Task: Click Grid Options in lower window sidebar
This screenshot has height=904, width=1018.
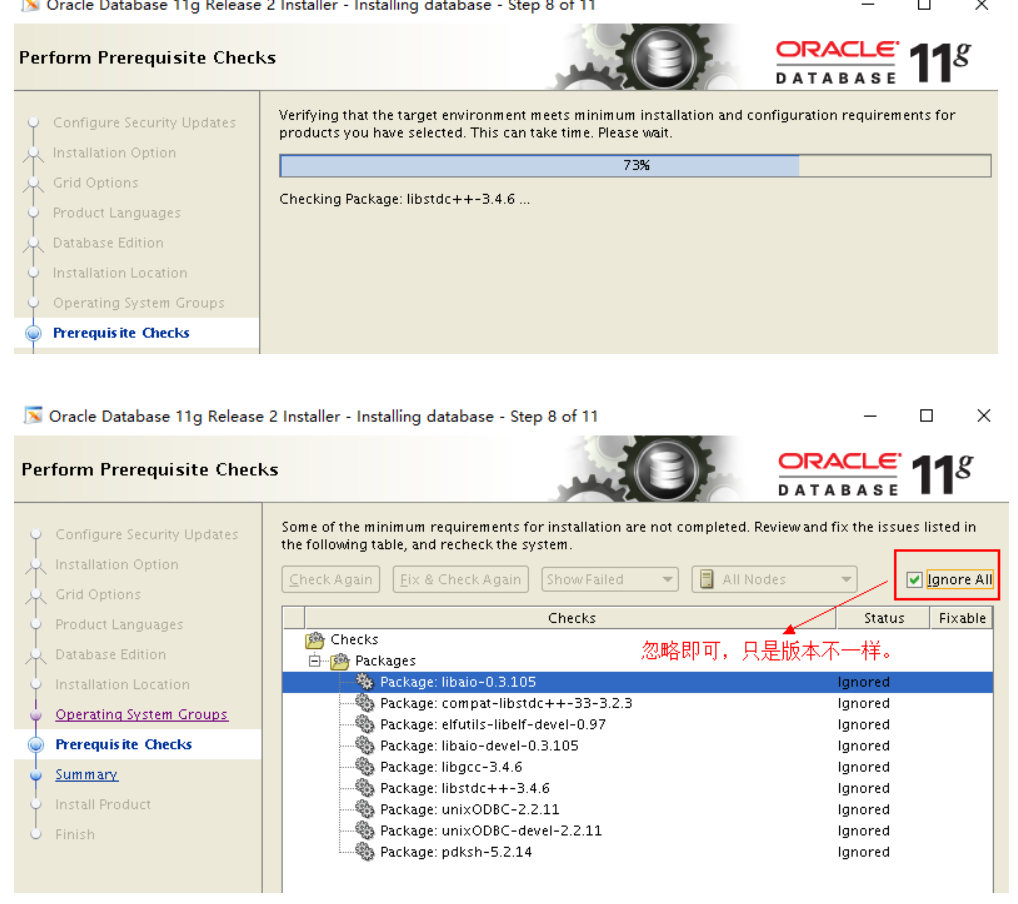Action: pyautogui.click(x=97, y=594)
